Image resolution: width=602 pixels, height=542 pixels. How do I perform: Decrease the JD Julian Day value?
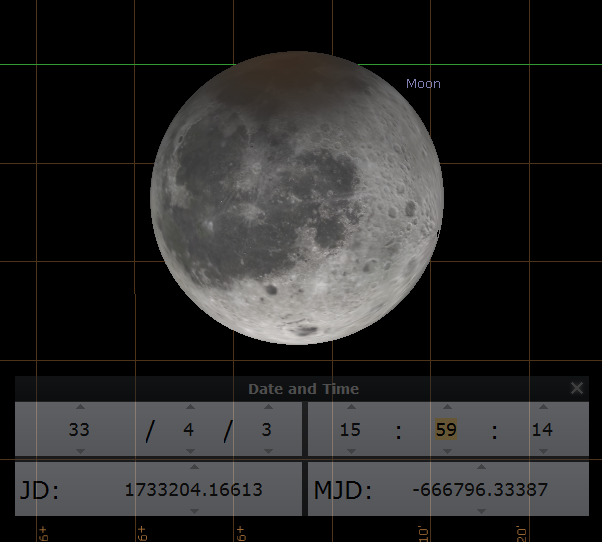click(x=194, y=511)
